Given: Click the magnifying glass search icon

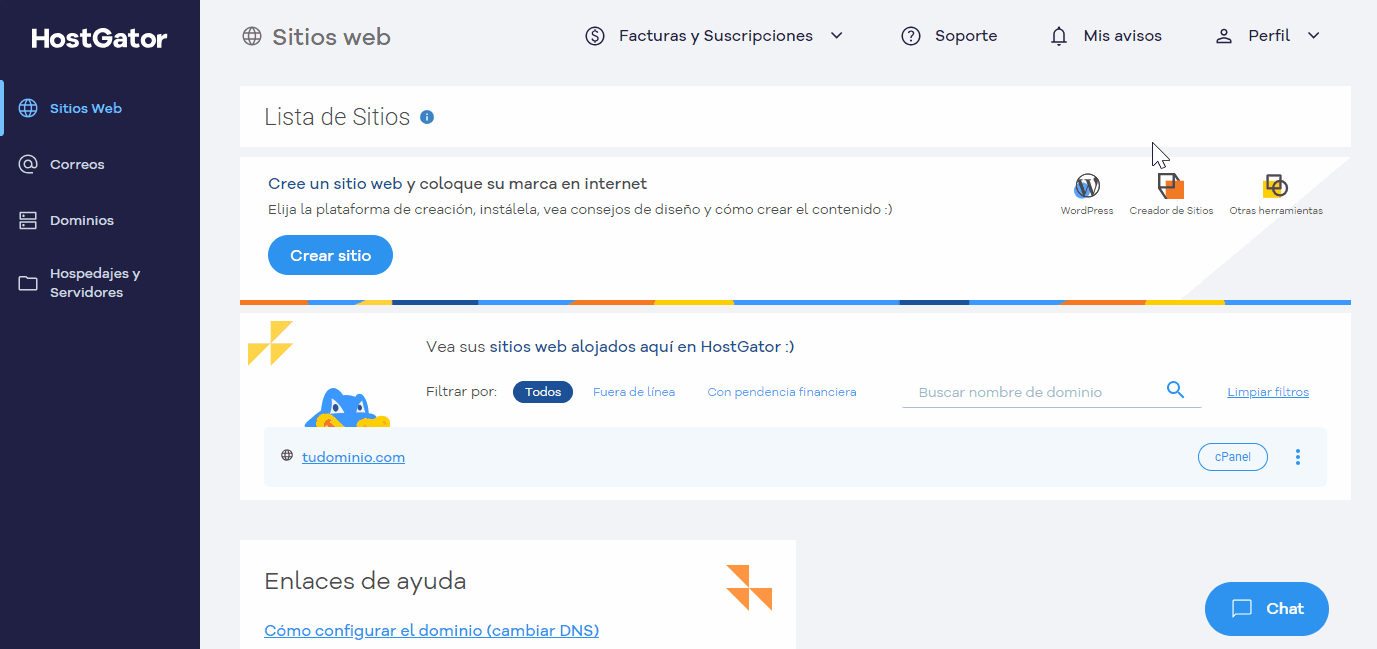Looking at the screenshot, I should pos(1176,390).
